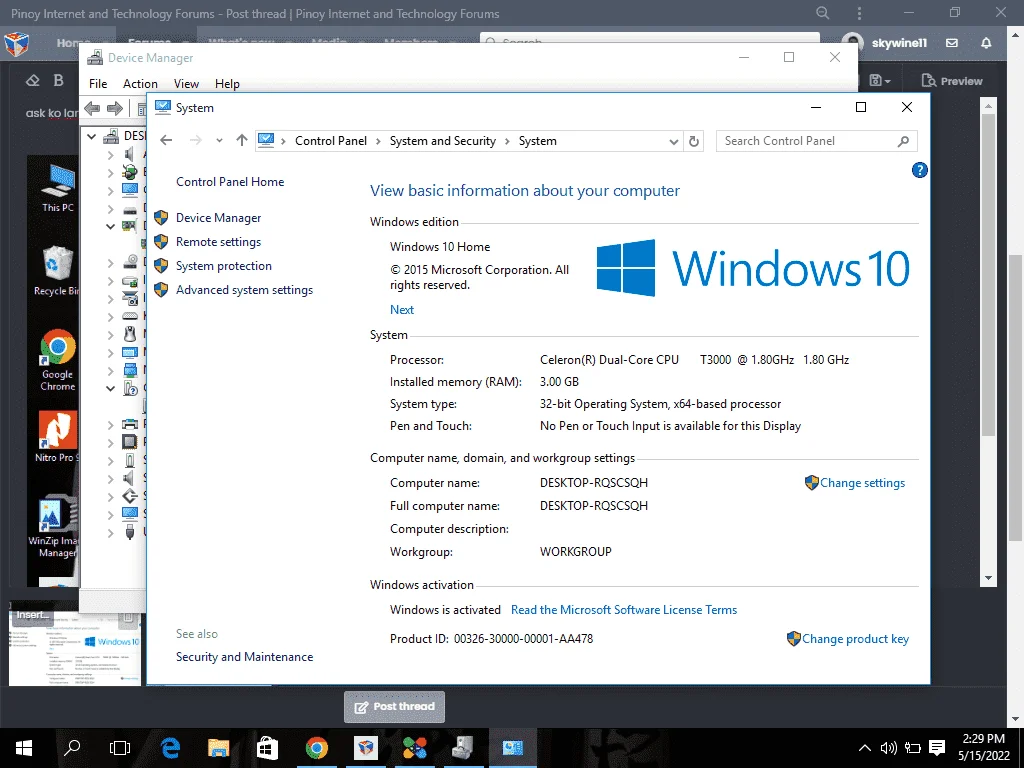Open File Explorer from taskbar

pyautogui.click(x=219, y=748)
